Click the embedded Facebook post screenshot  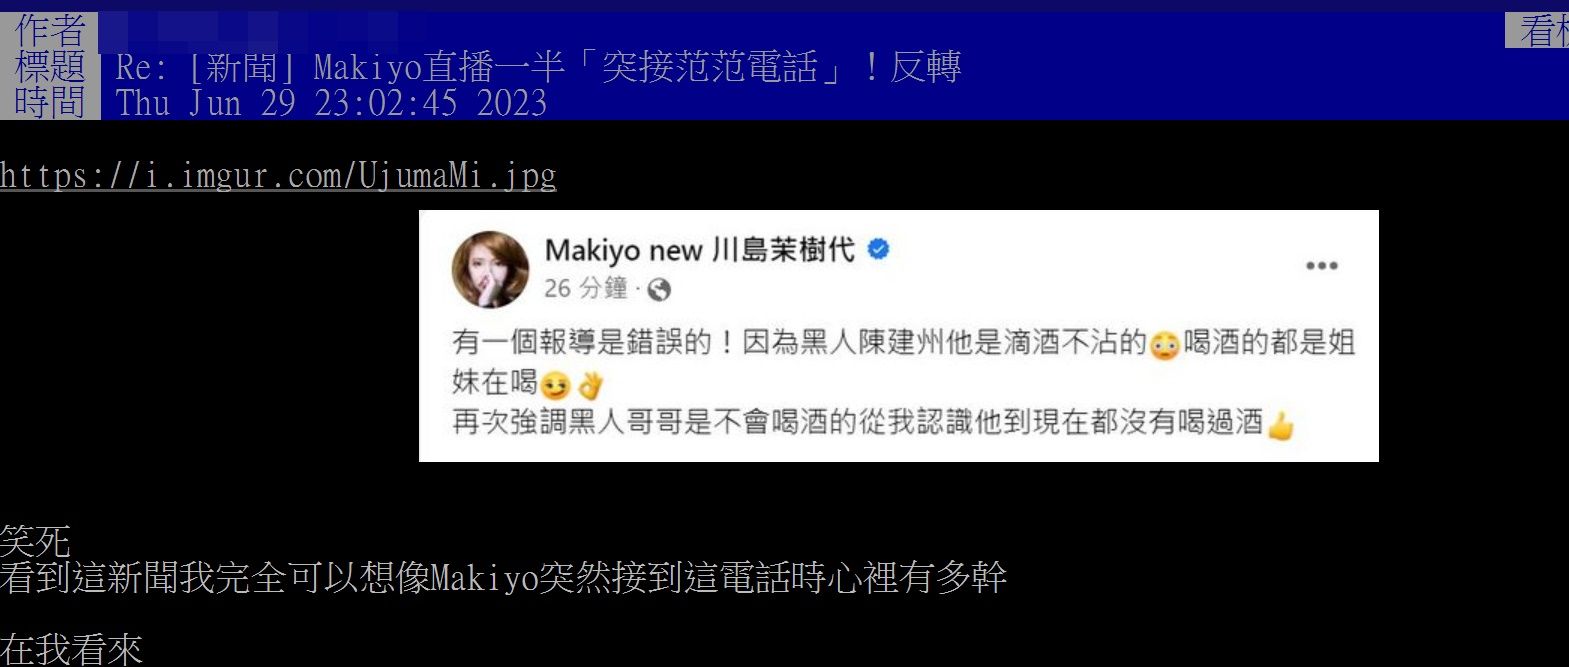(x=898, y=336)
